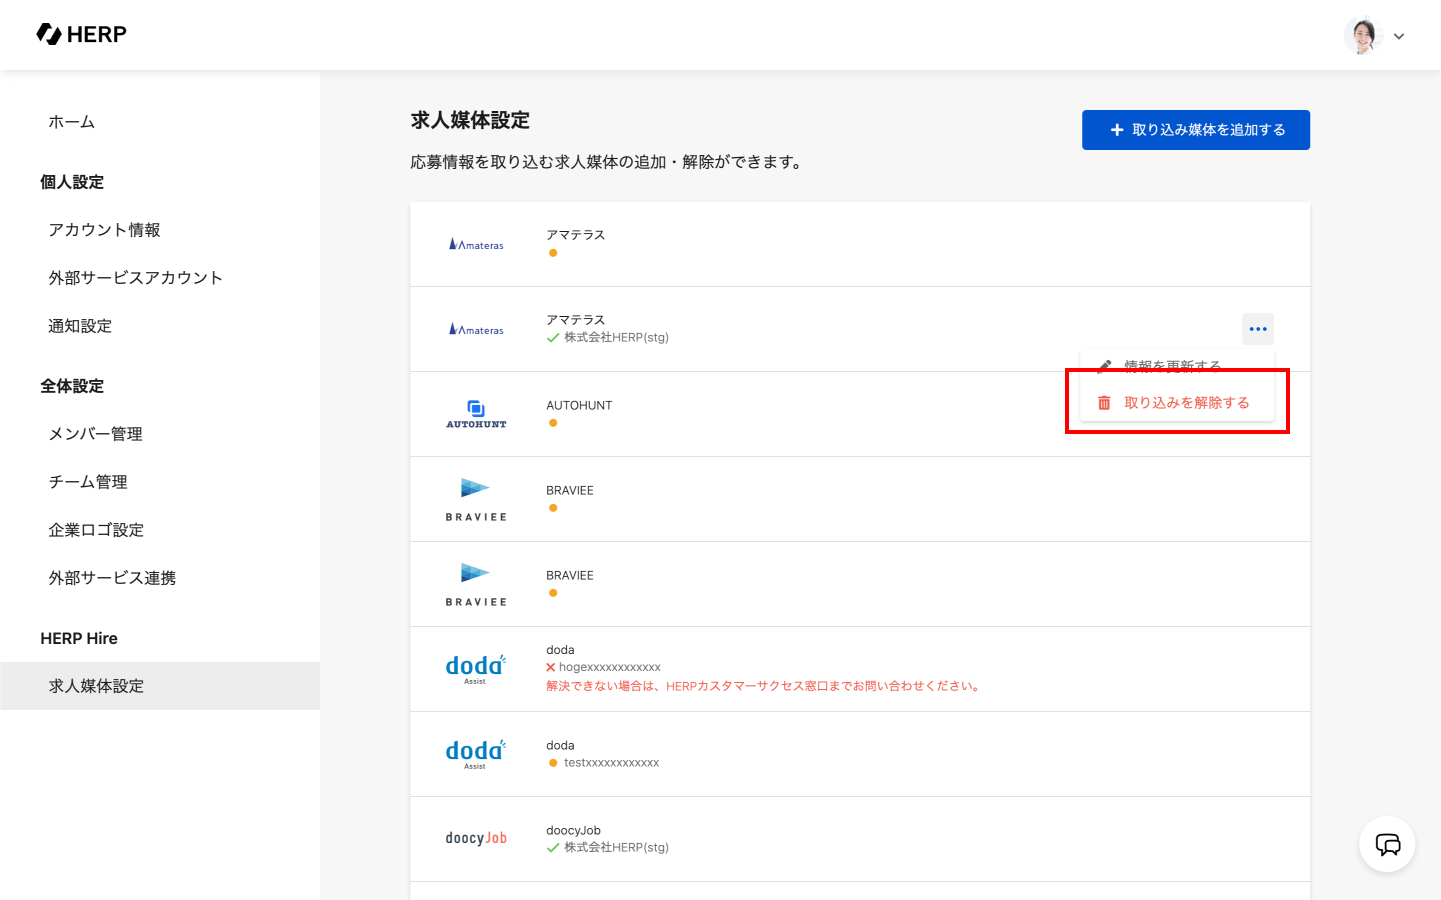Choose 情報を更新する in the popup menu
This screenshot has height=900, width=1441.
click(1172, 364)
